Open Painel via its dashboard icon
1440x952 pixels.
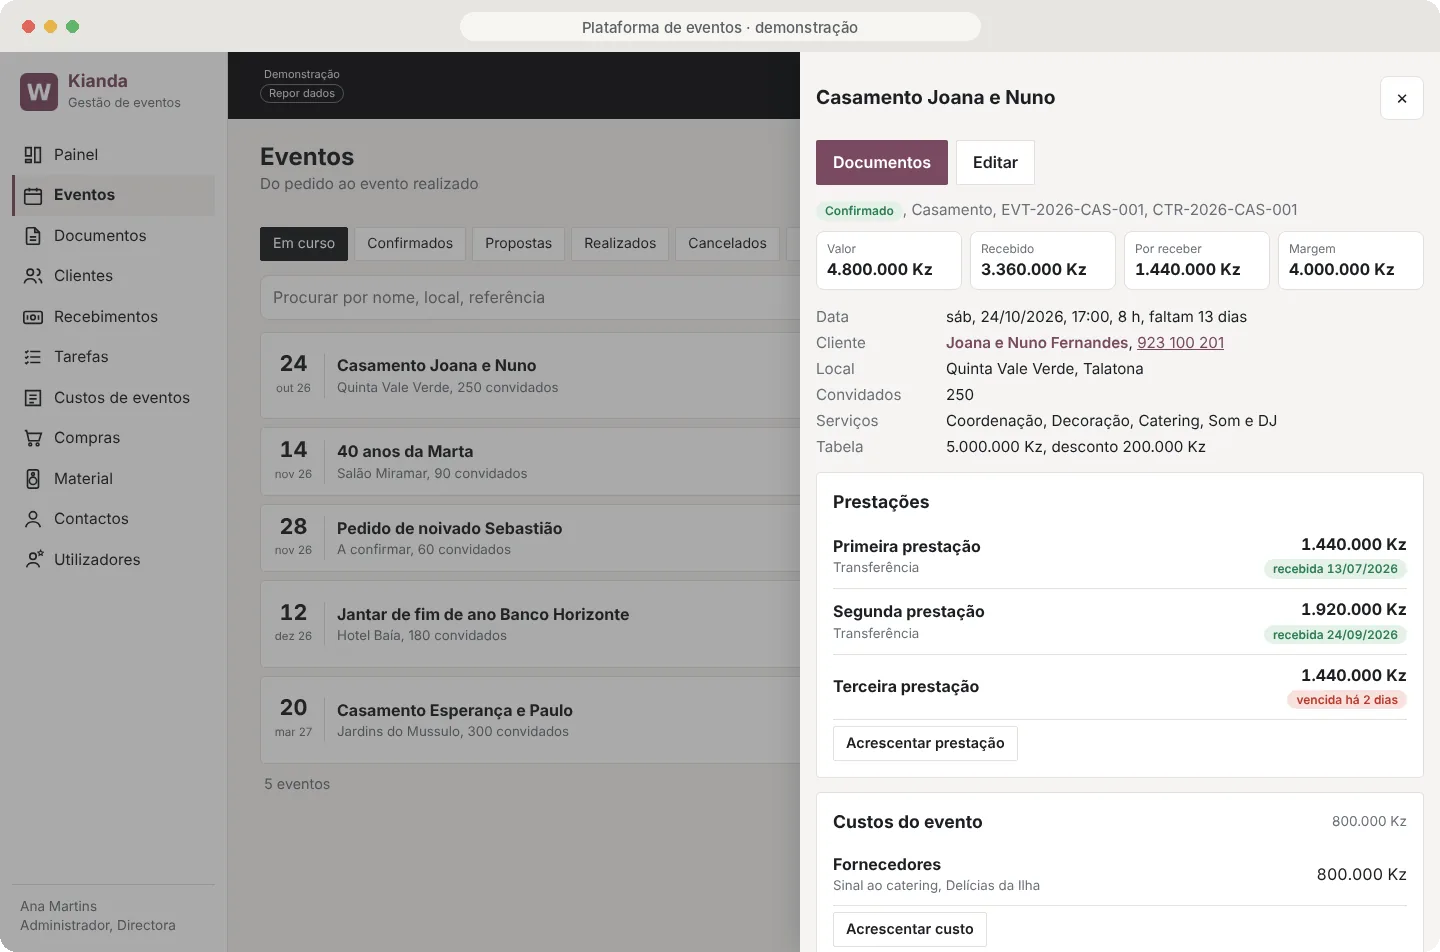pyautogui.click(x=33, y=155)
